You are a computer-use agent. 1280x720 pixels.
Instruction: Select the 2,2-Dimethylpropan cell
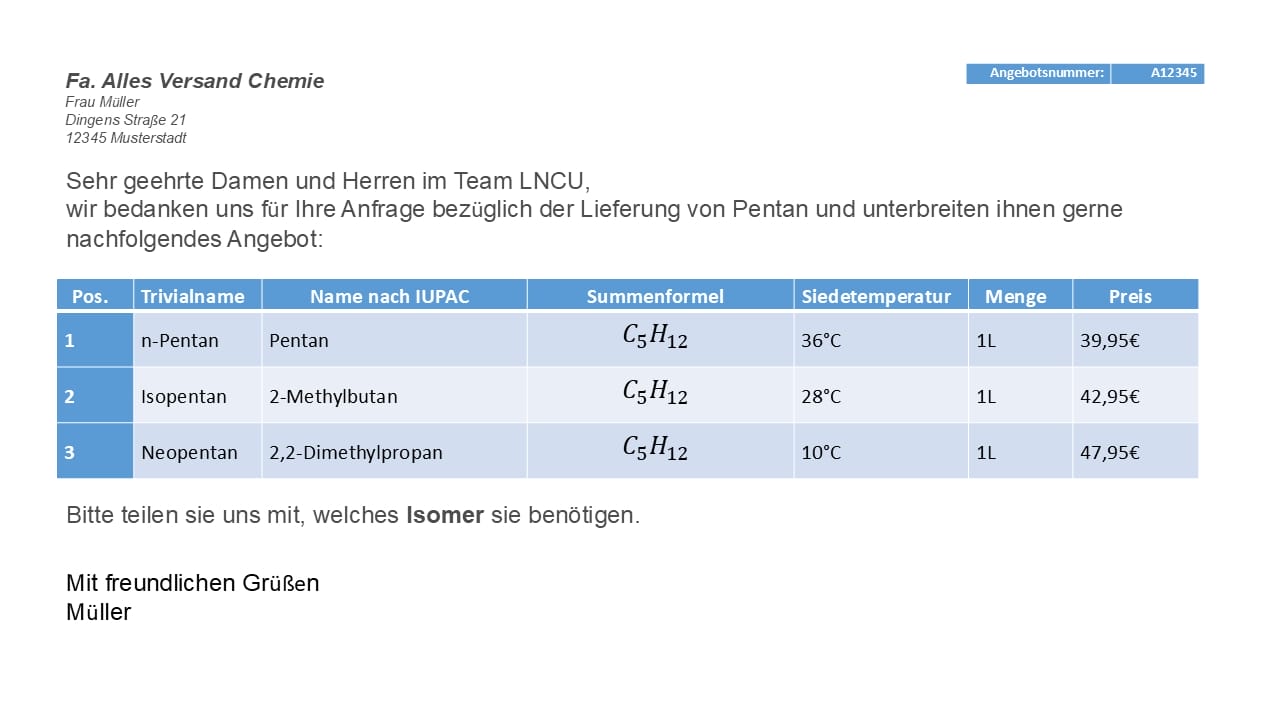tap(355, 452)
